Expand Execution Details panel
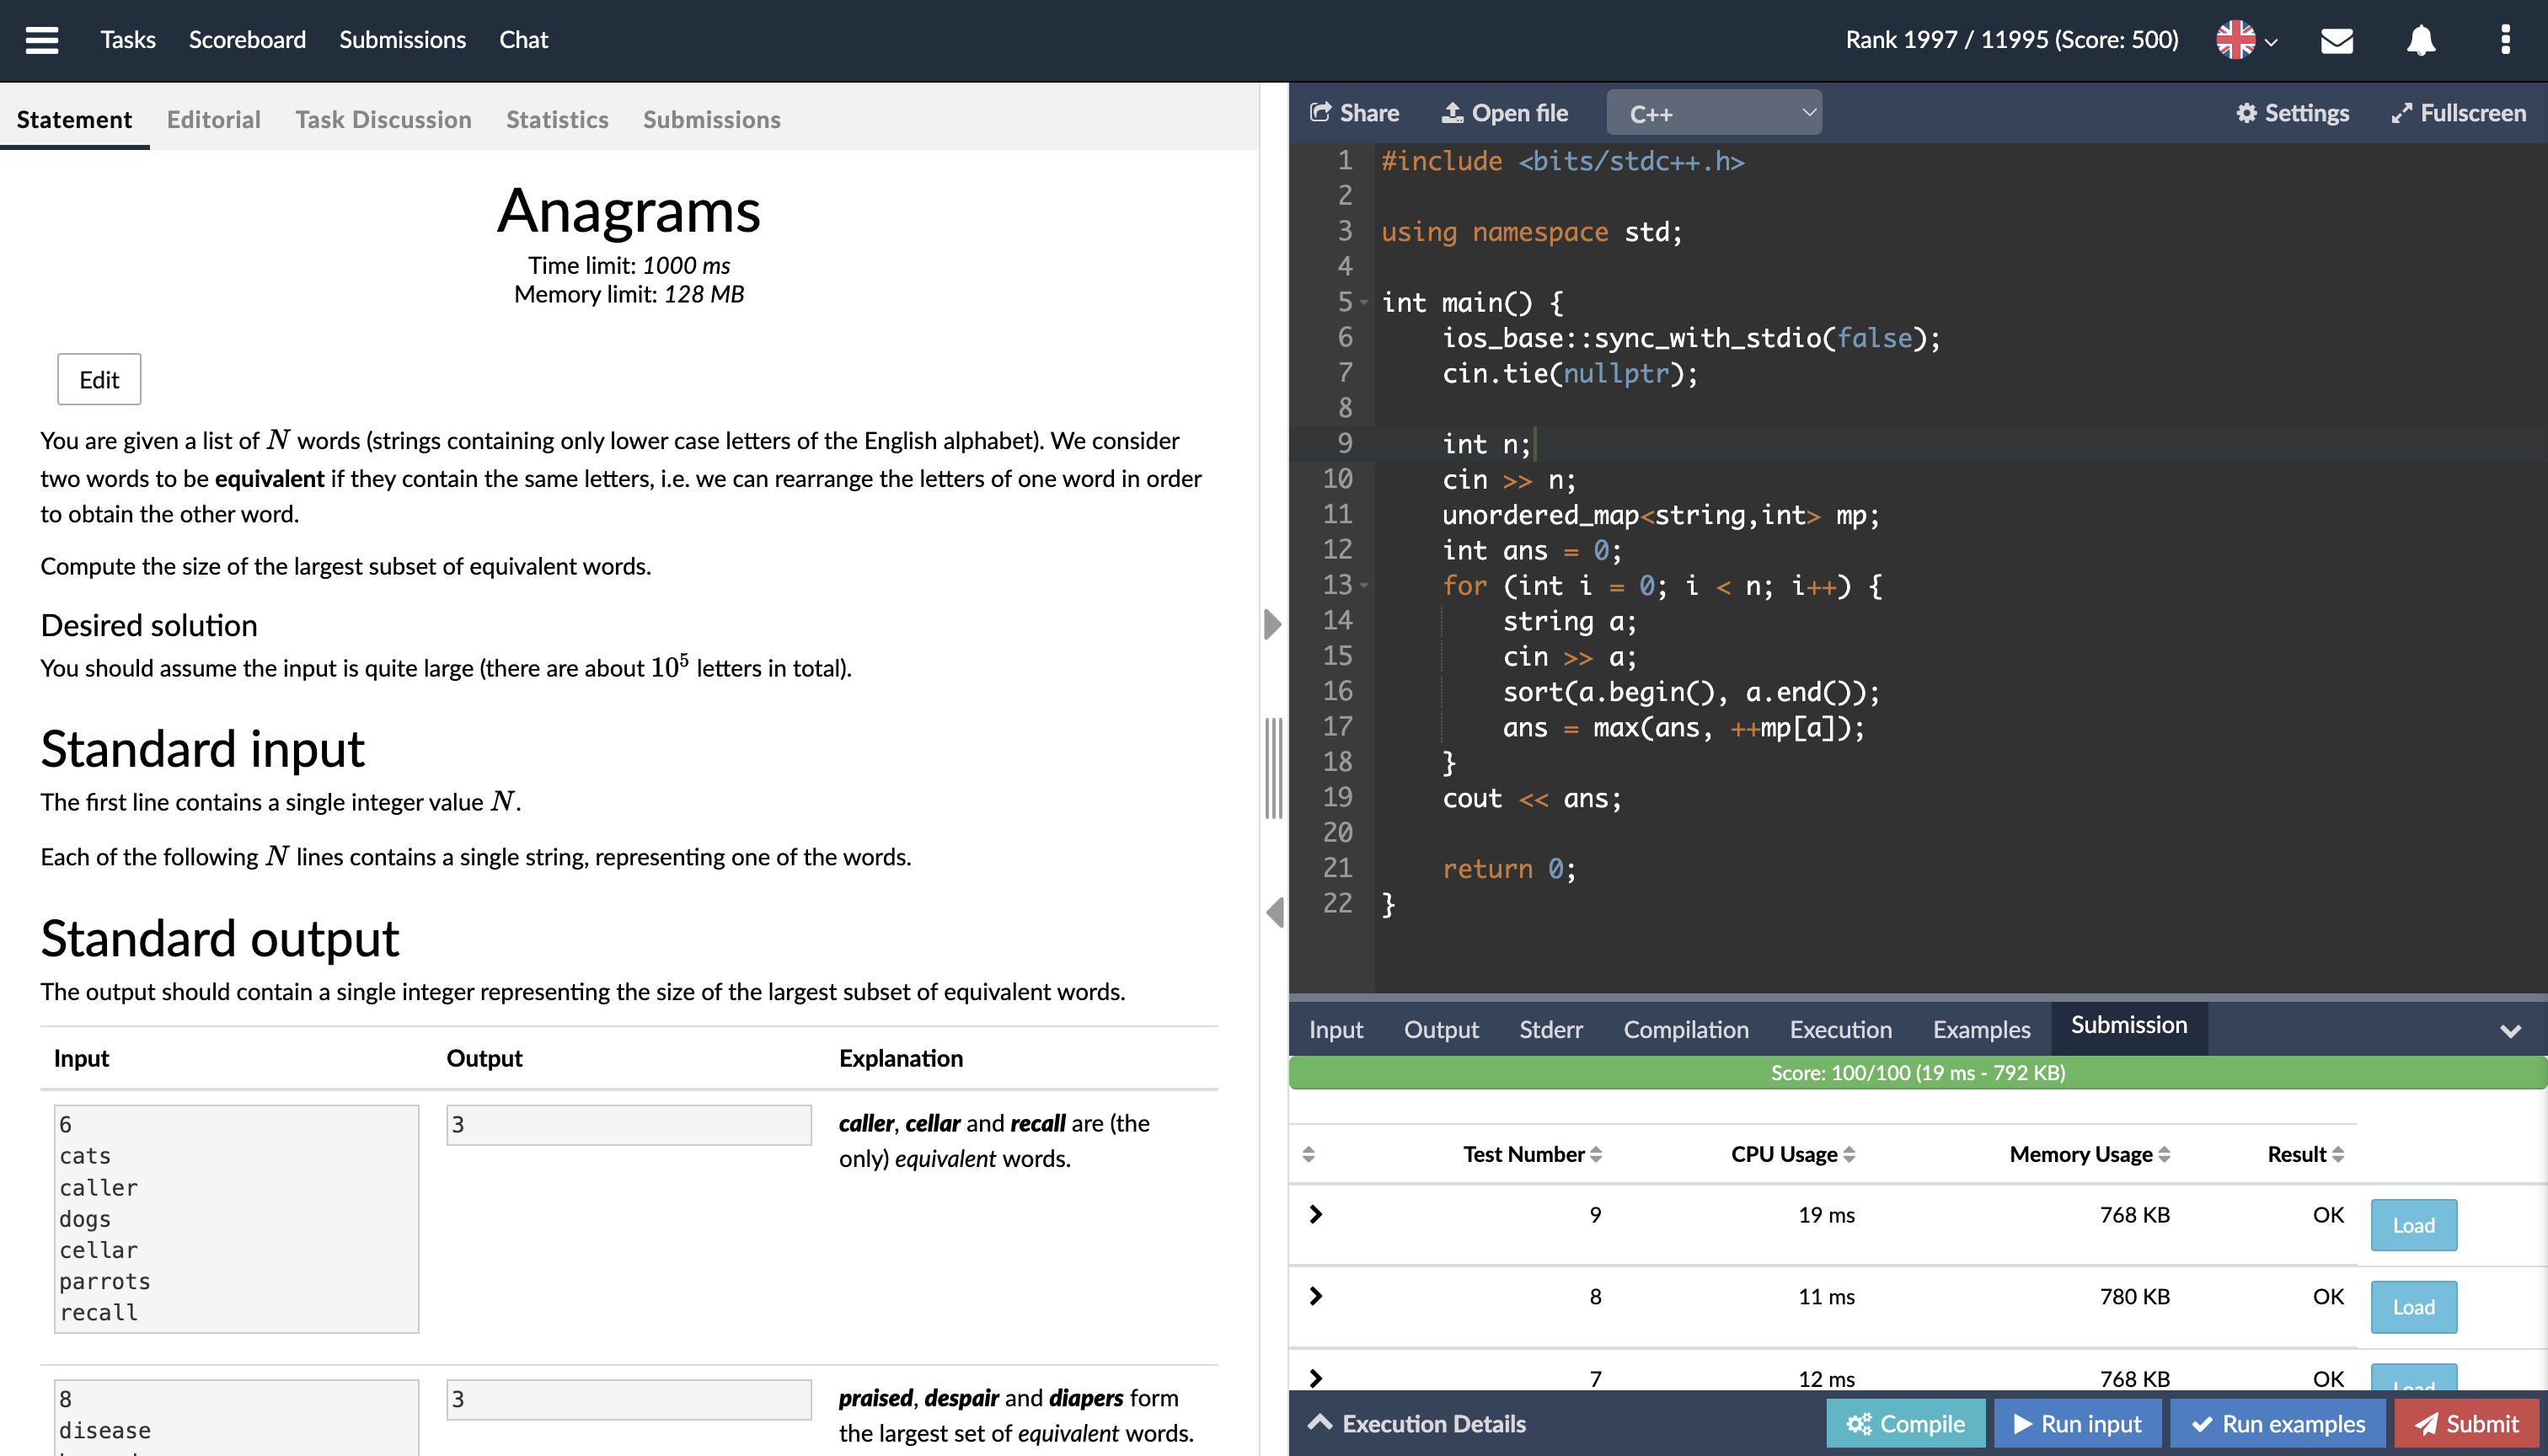The width and height of the screenshot is (2548, 1456). [1416, 1423]
